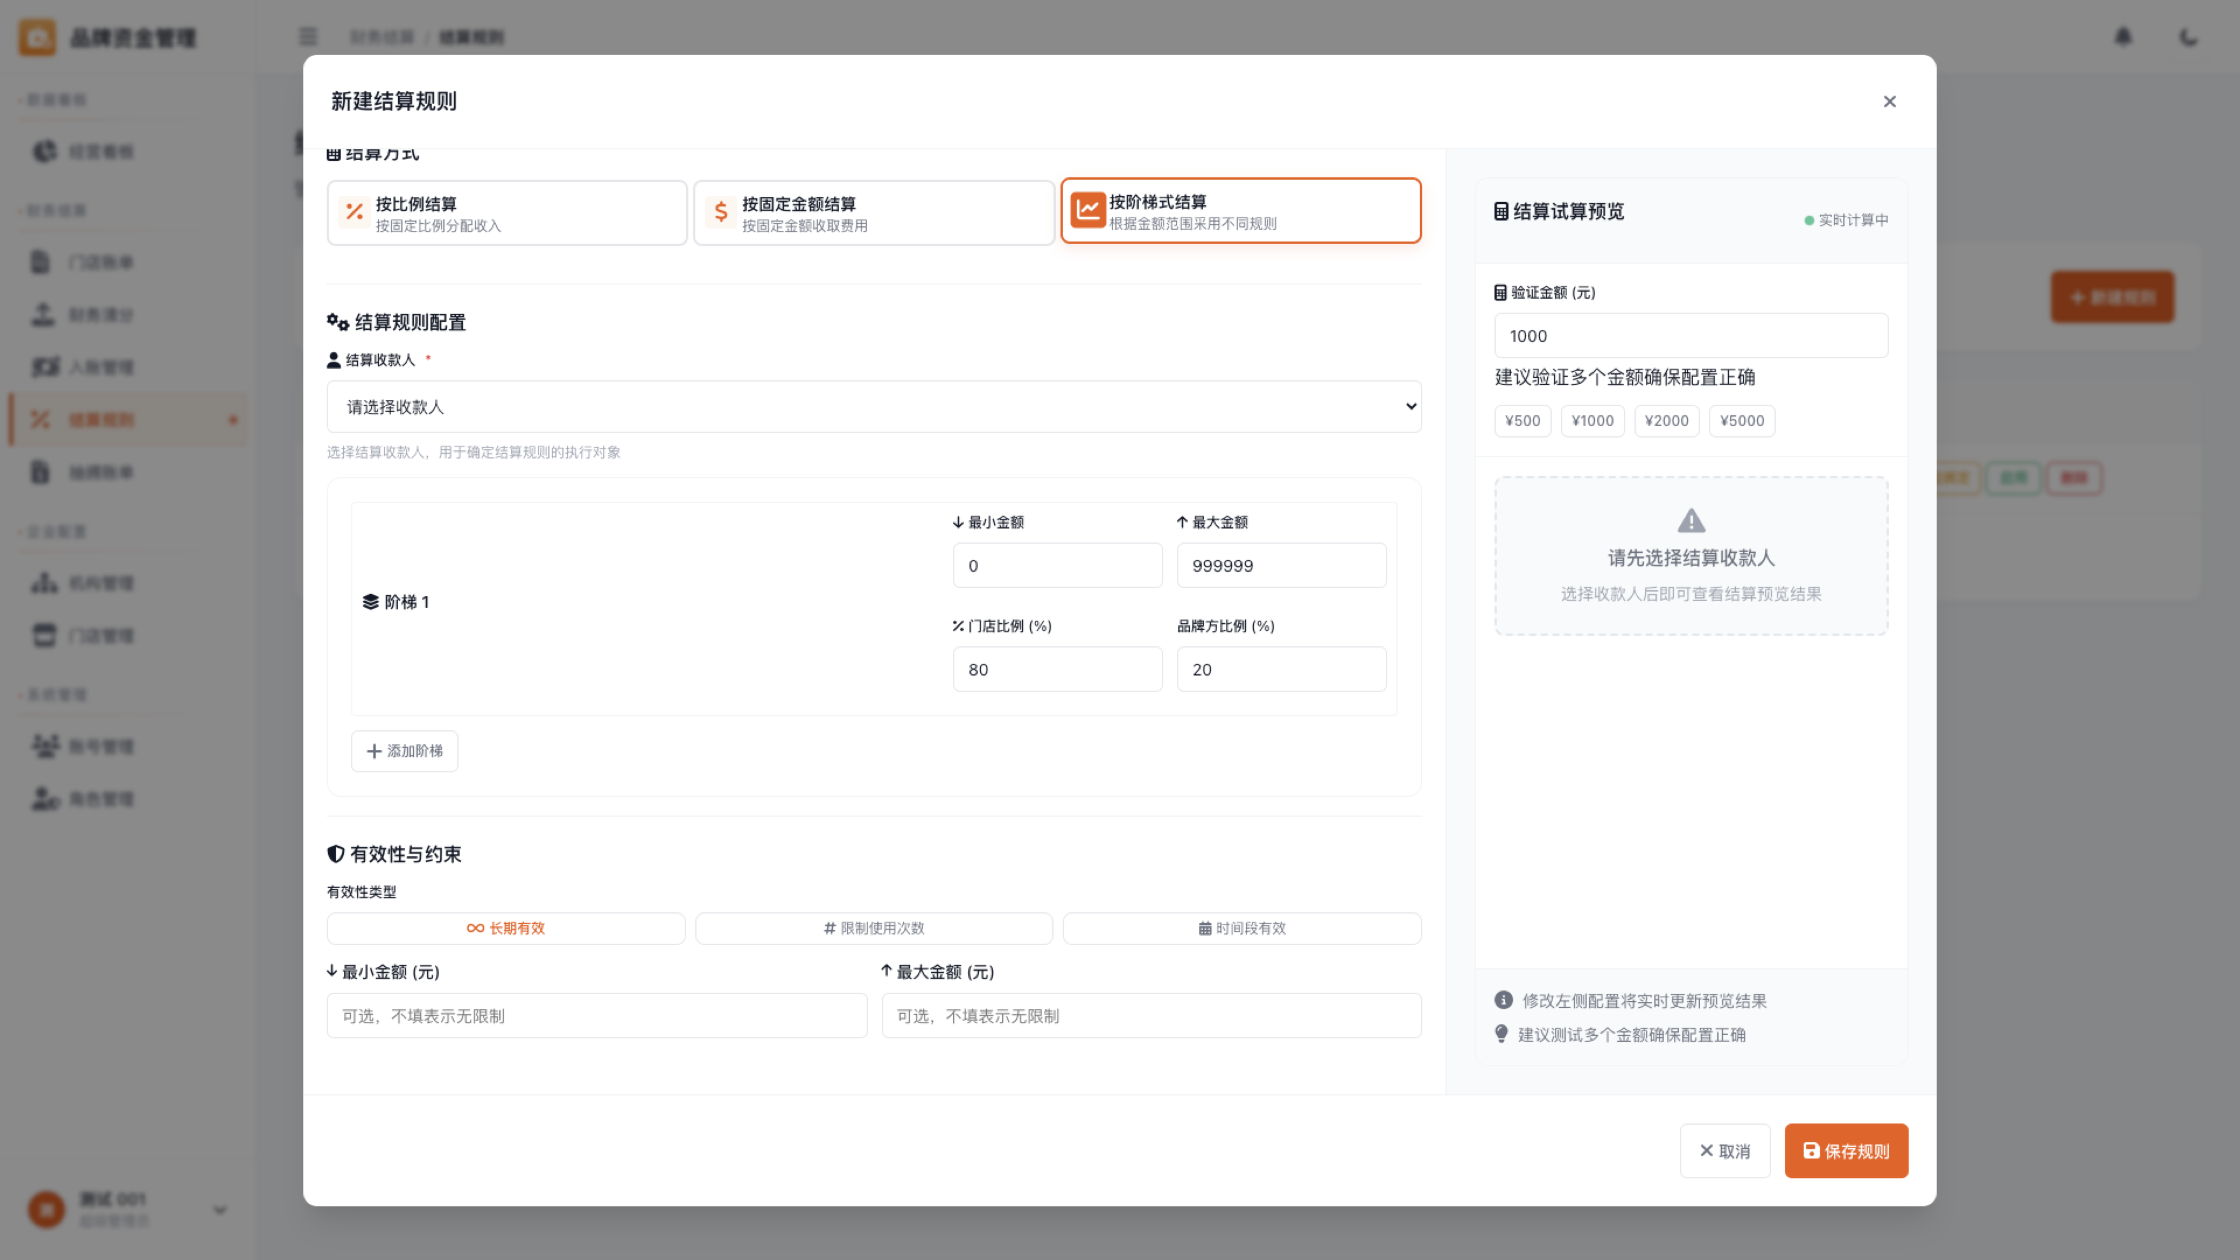Click the percent icon on 按比例结算
This screenshot has height=1260, width=2240.
click(354, 212)
